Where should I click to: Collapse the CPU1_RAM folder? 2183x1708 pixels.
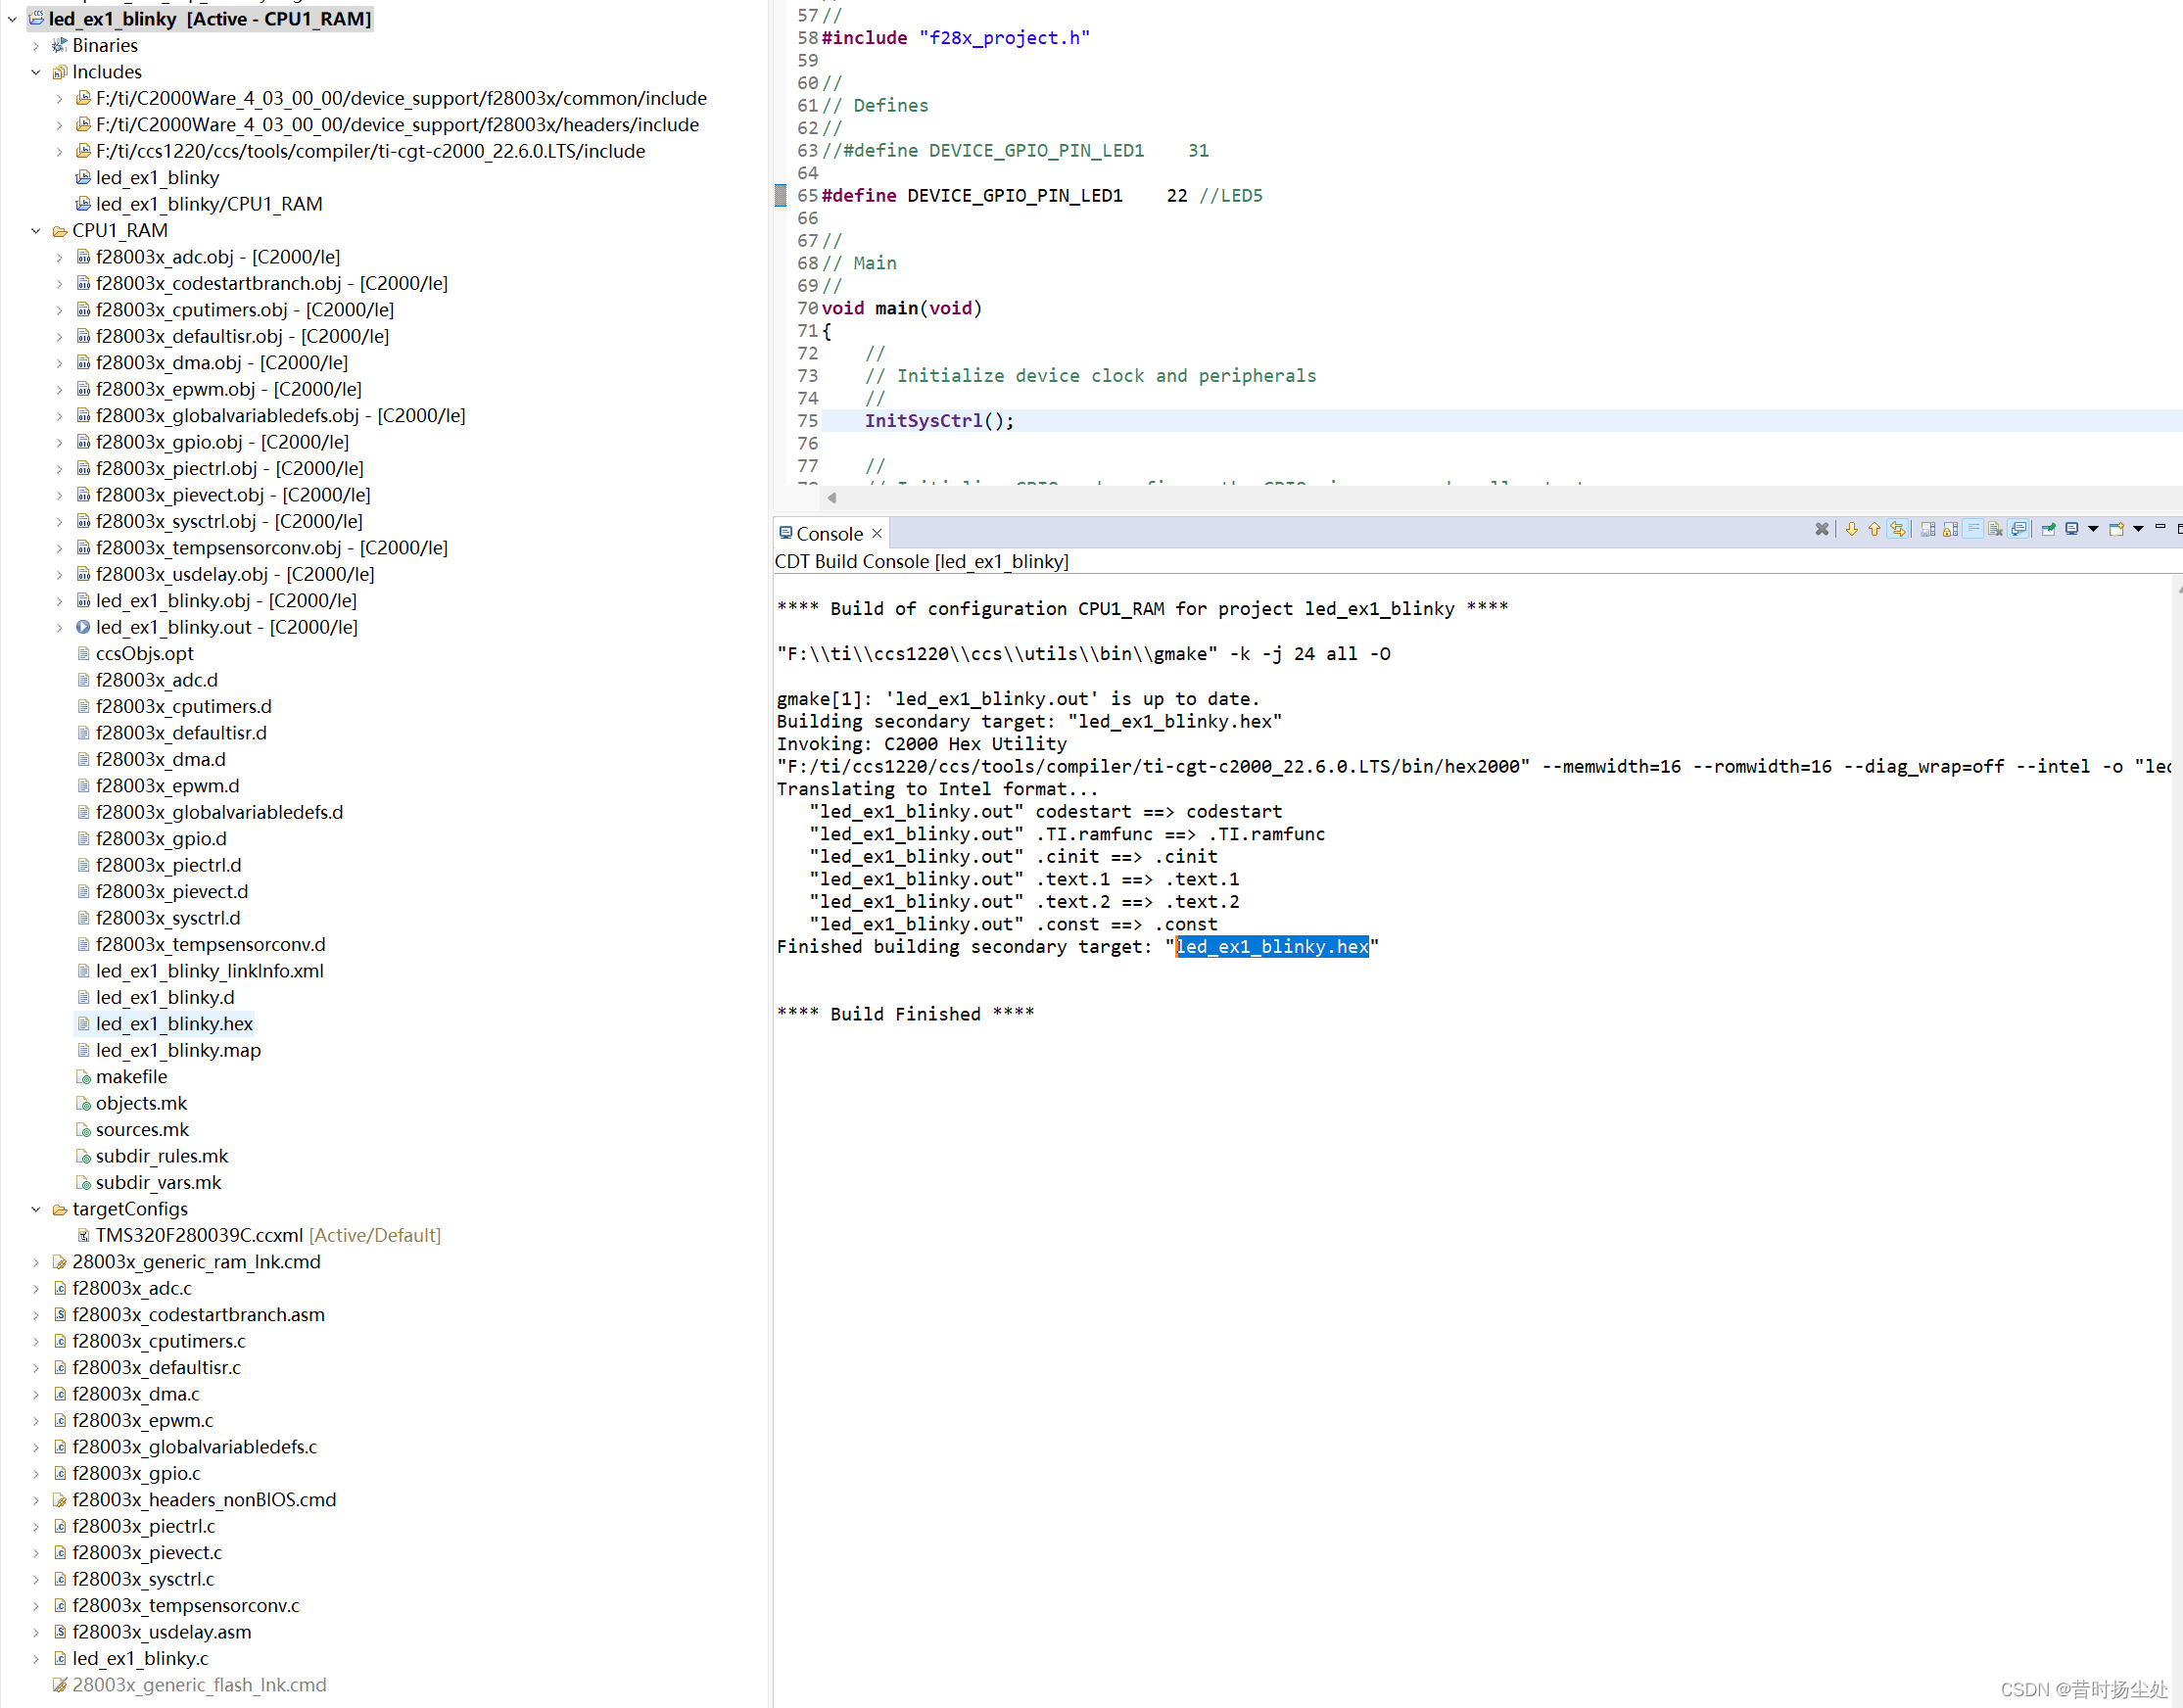pyautogui.click(x=35, y=231)
